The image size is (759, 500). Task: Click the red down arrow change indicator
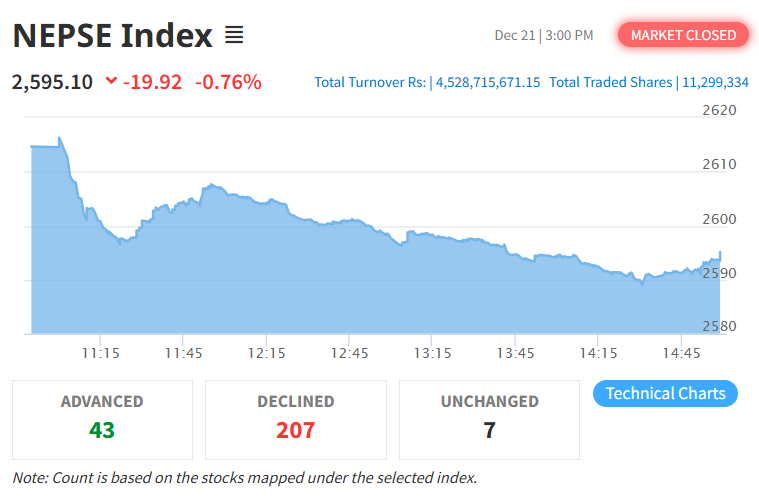point(110,81)
